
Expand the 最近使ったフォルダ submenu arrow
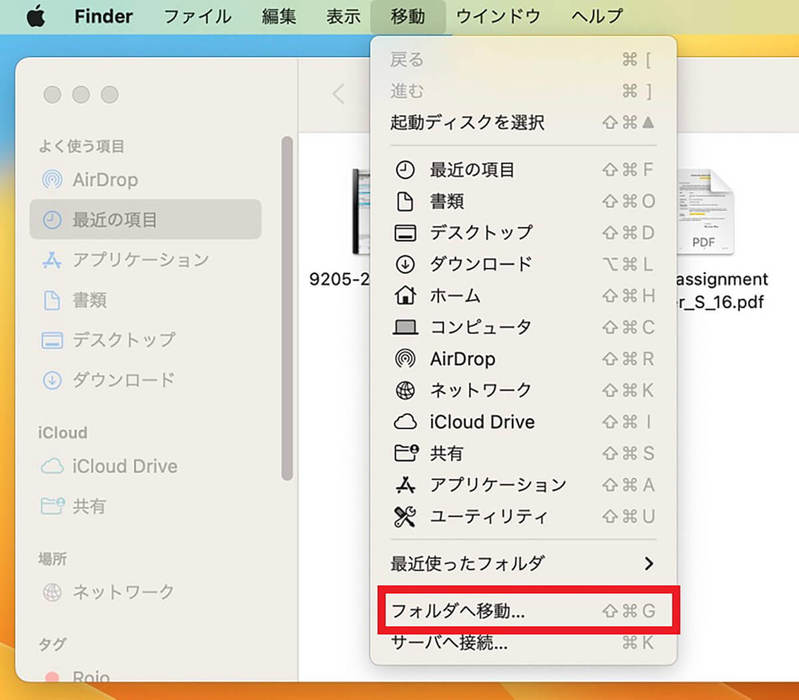pos(649,563)
